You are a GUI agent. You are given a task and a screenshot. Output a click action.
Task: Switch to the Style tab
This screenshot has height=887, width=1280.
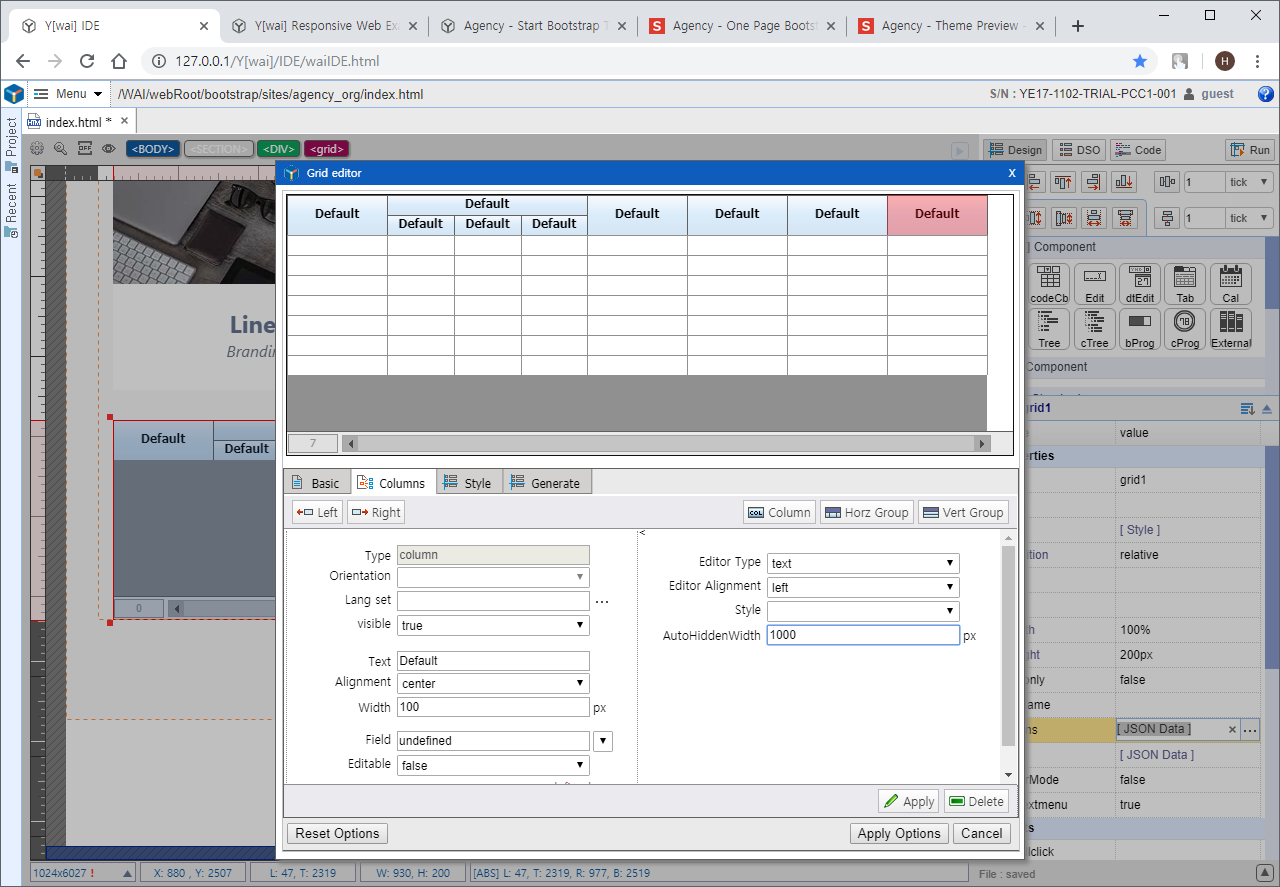click(x=468, y=483)
